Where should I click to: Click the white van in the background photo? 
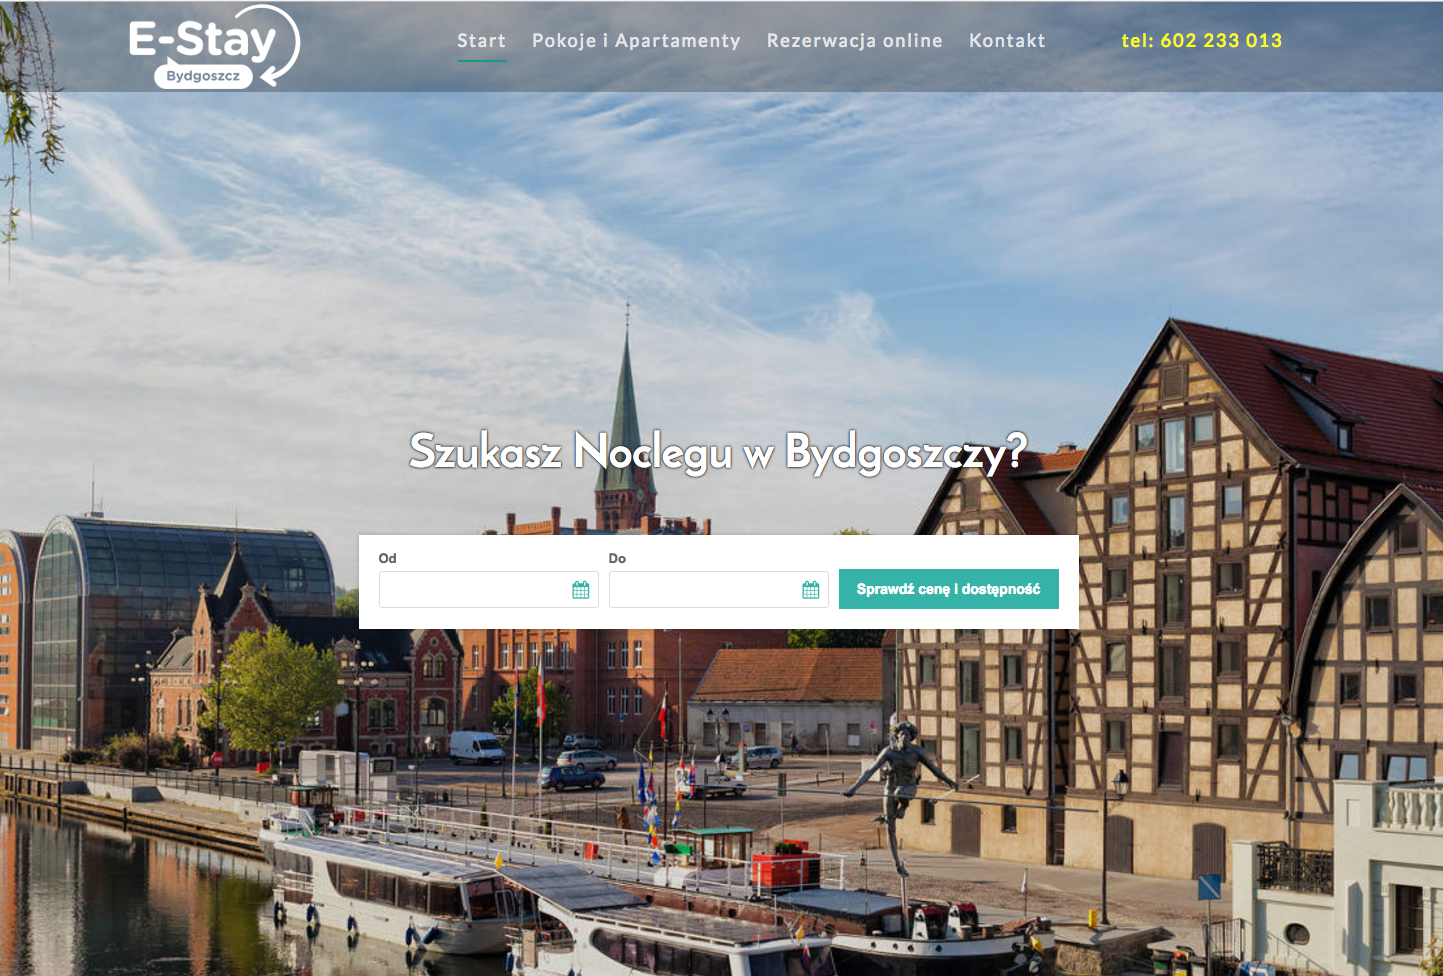(476, 746)
